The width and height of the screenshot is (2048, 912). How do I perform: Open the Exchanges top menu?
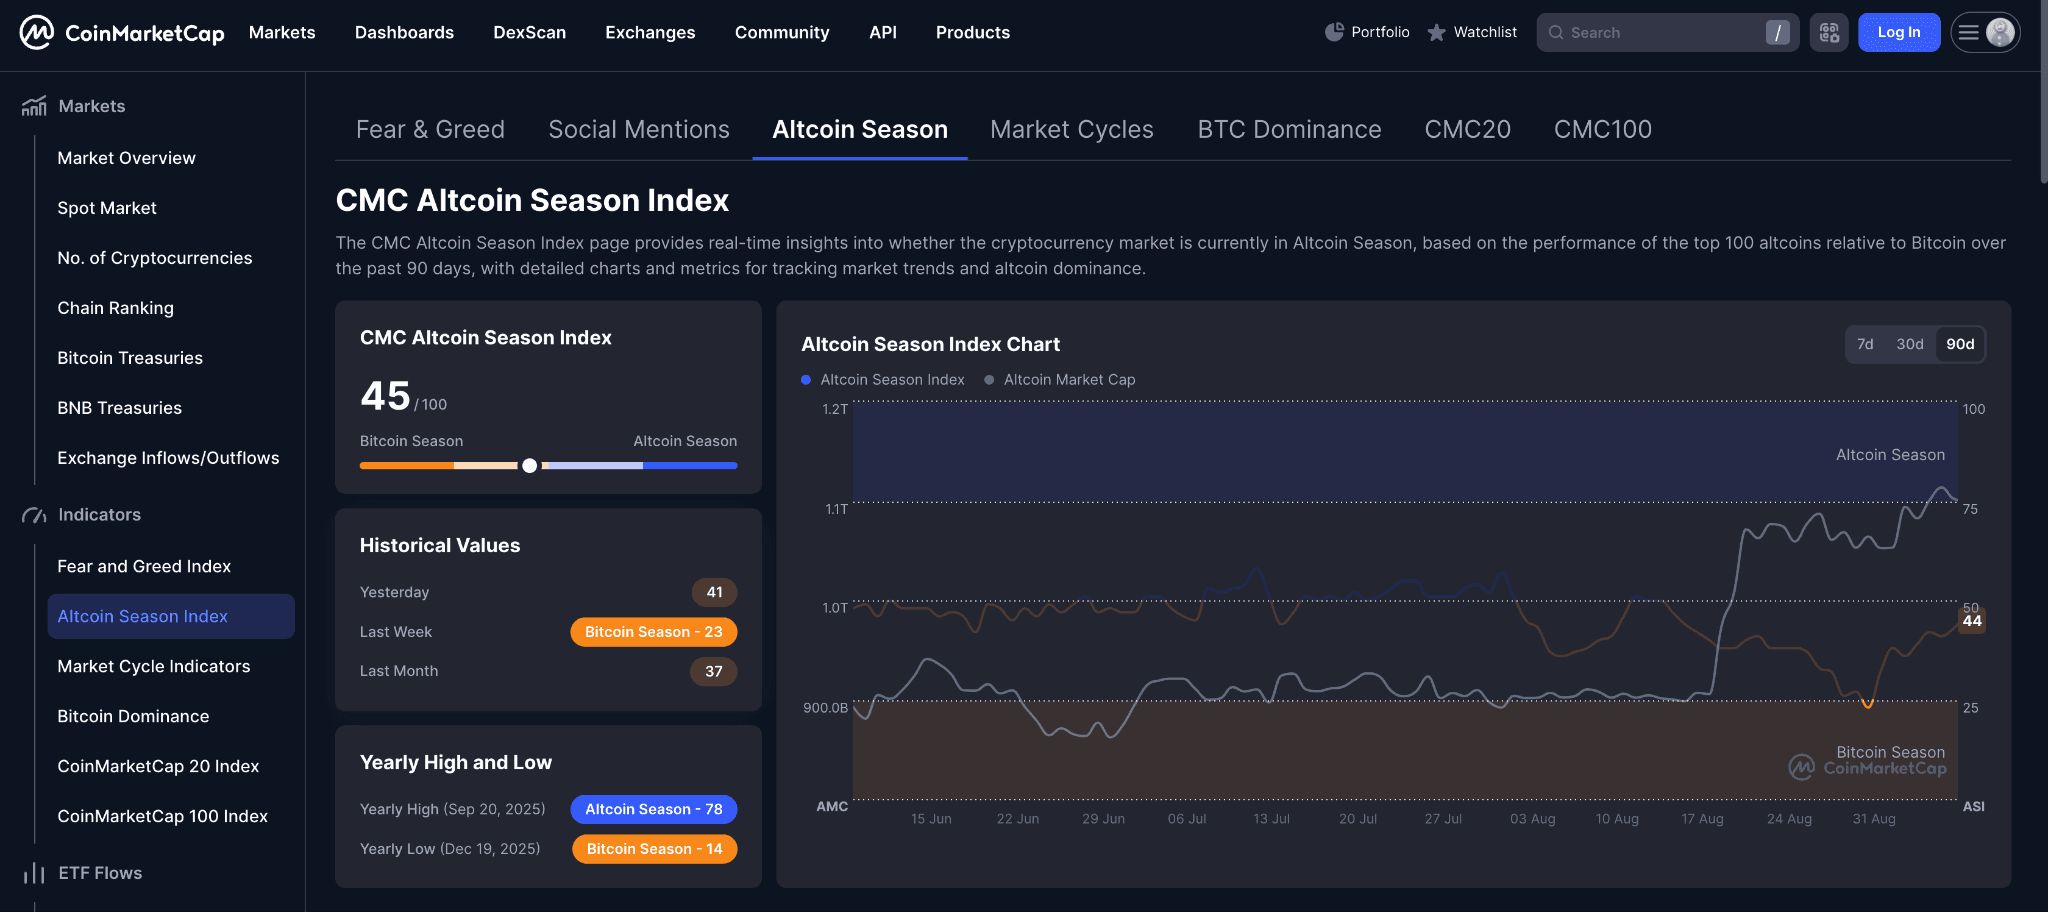650,32
